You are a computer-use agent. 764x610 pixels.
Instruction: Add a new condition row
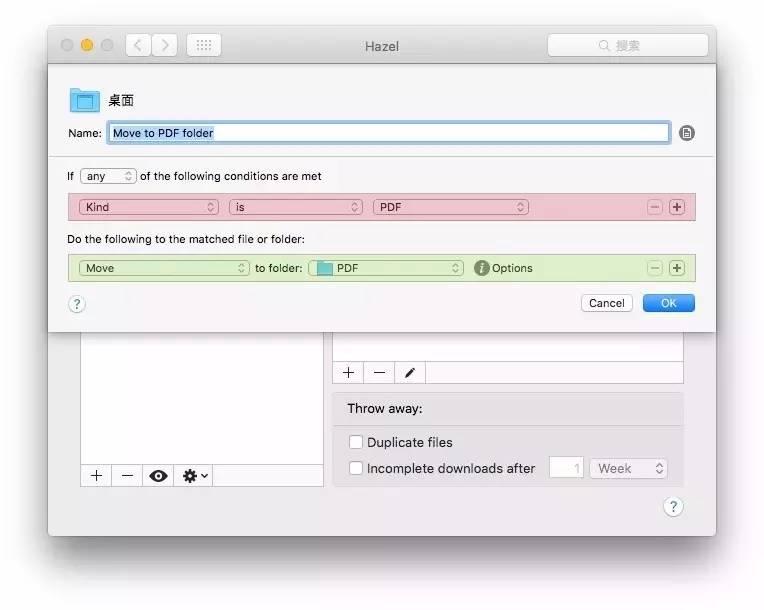click(676, 207)
